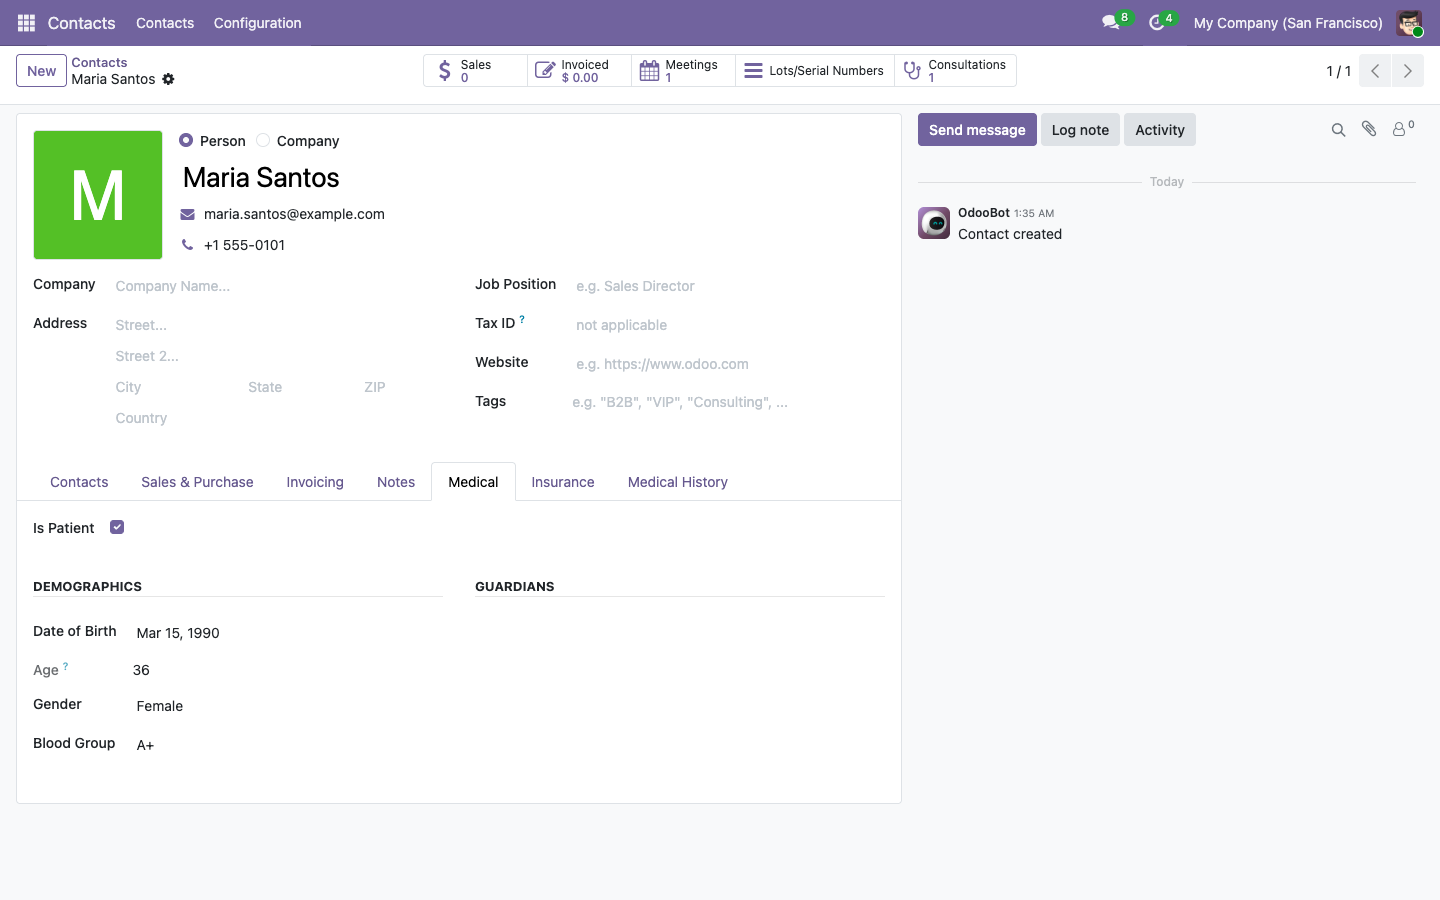
Task: Click the green M contact avatar image
Action: pos(98,195)
